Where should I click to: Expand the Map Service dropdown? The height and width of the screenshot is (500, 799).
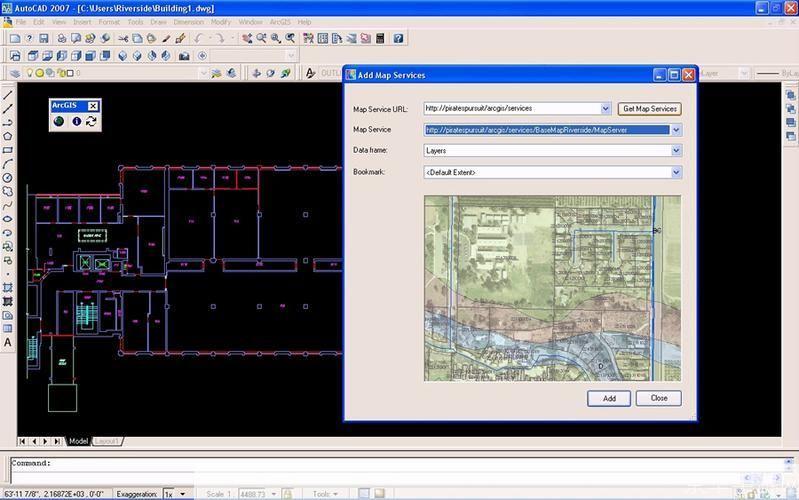point(676,130)
